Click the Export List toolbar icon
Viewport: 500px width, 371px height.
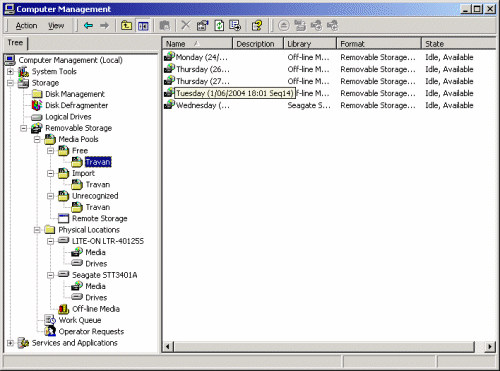coord(235,25)
